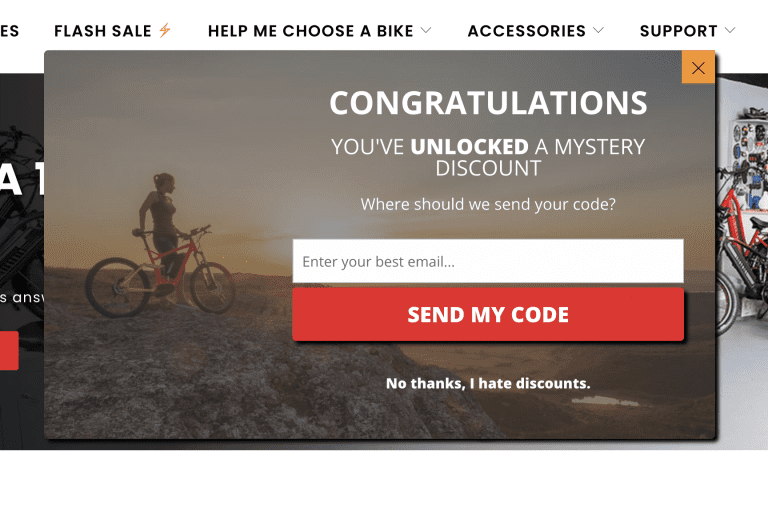Open the Accessories menu label
The image size is (768, 512).
point(526,31)
